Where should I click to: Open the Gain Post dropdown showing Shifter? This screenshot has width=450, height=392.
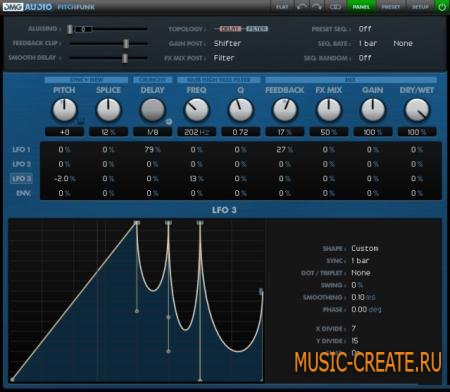click(227, 43)
